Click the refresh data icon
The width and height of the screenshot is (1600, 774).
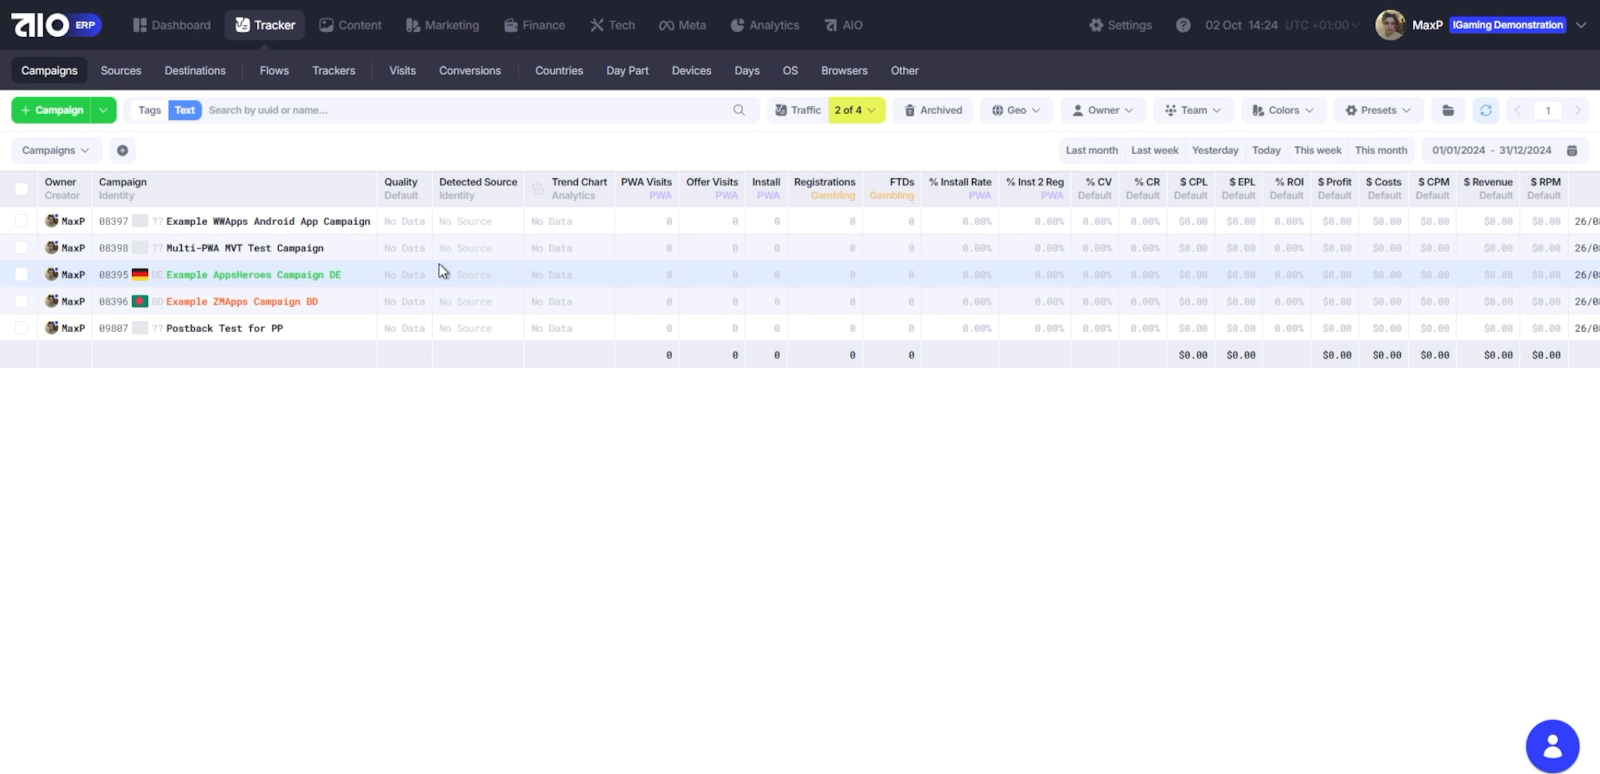(1485, 110)
